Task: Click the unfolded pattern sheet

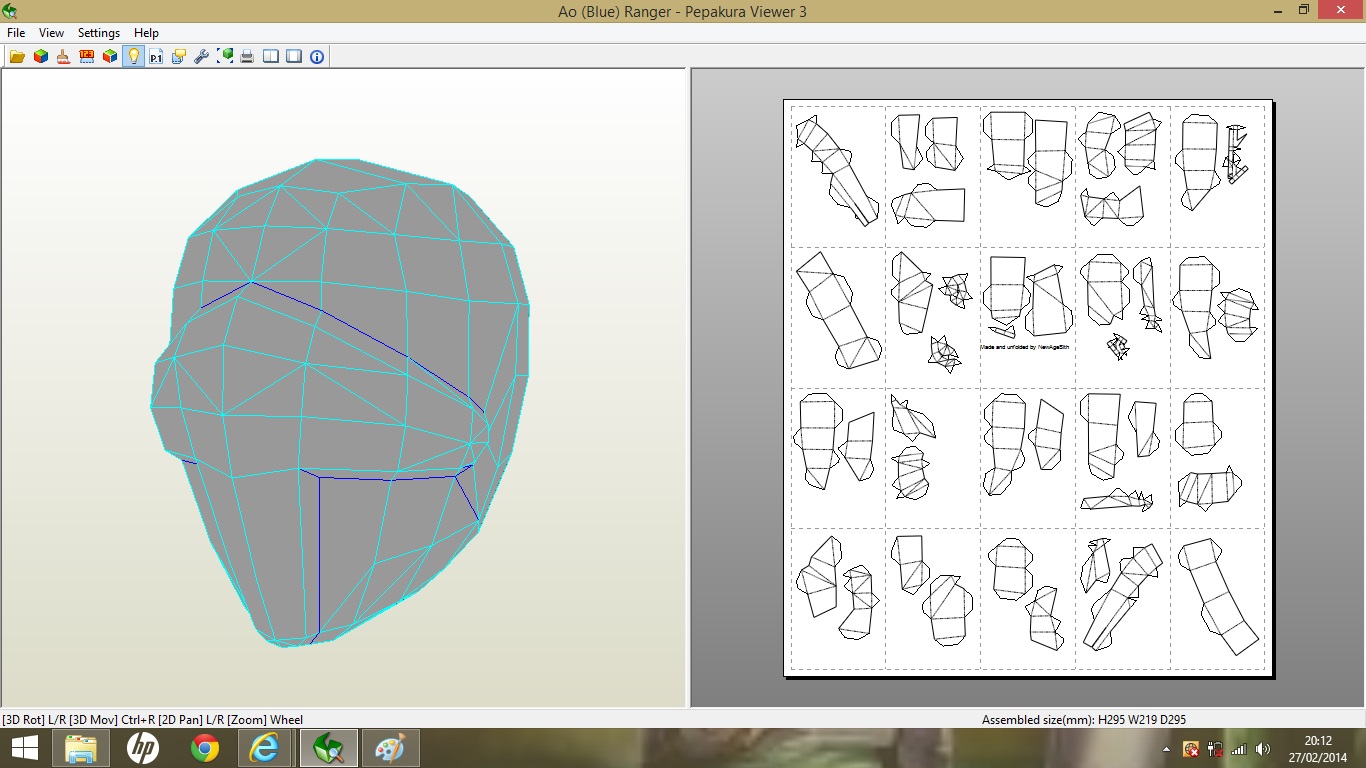Action: pos(1028,388)
